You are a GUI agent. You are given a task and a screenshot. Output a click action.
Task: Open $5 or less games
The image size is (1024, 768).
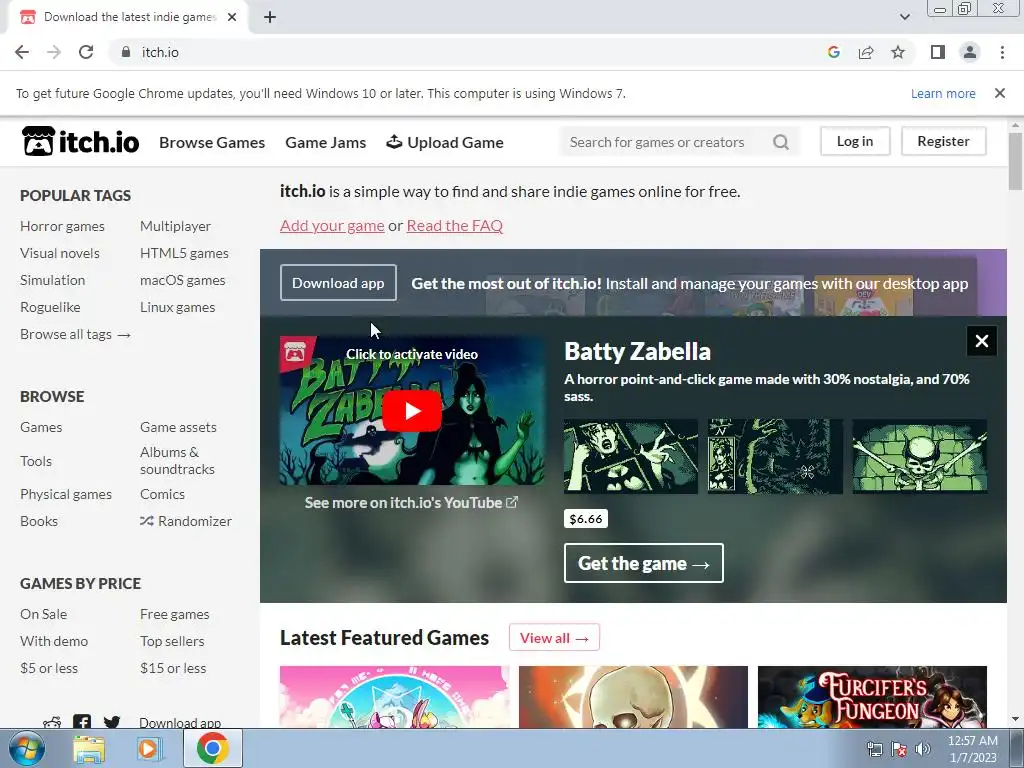[x=49, y=668]
